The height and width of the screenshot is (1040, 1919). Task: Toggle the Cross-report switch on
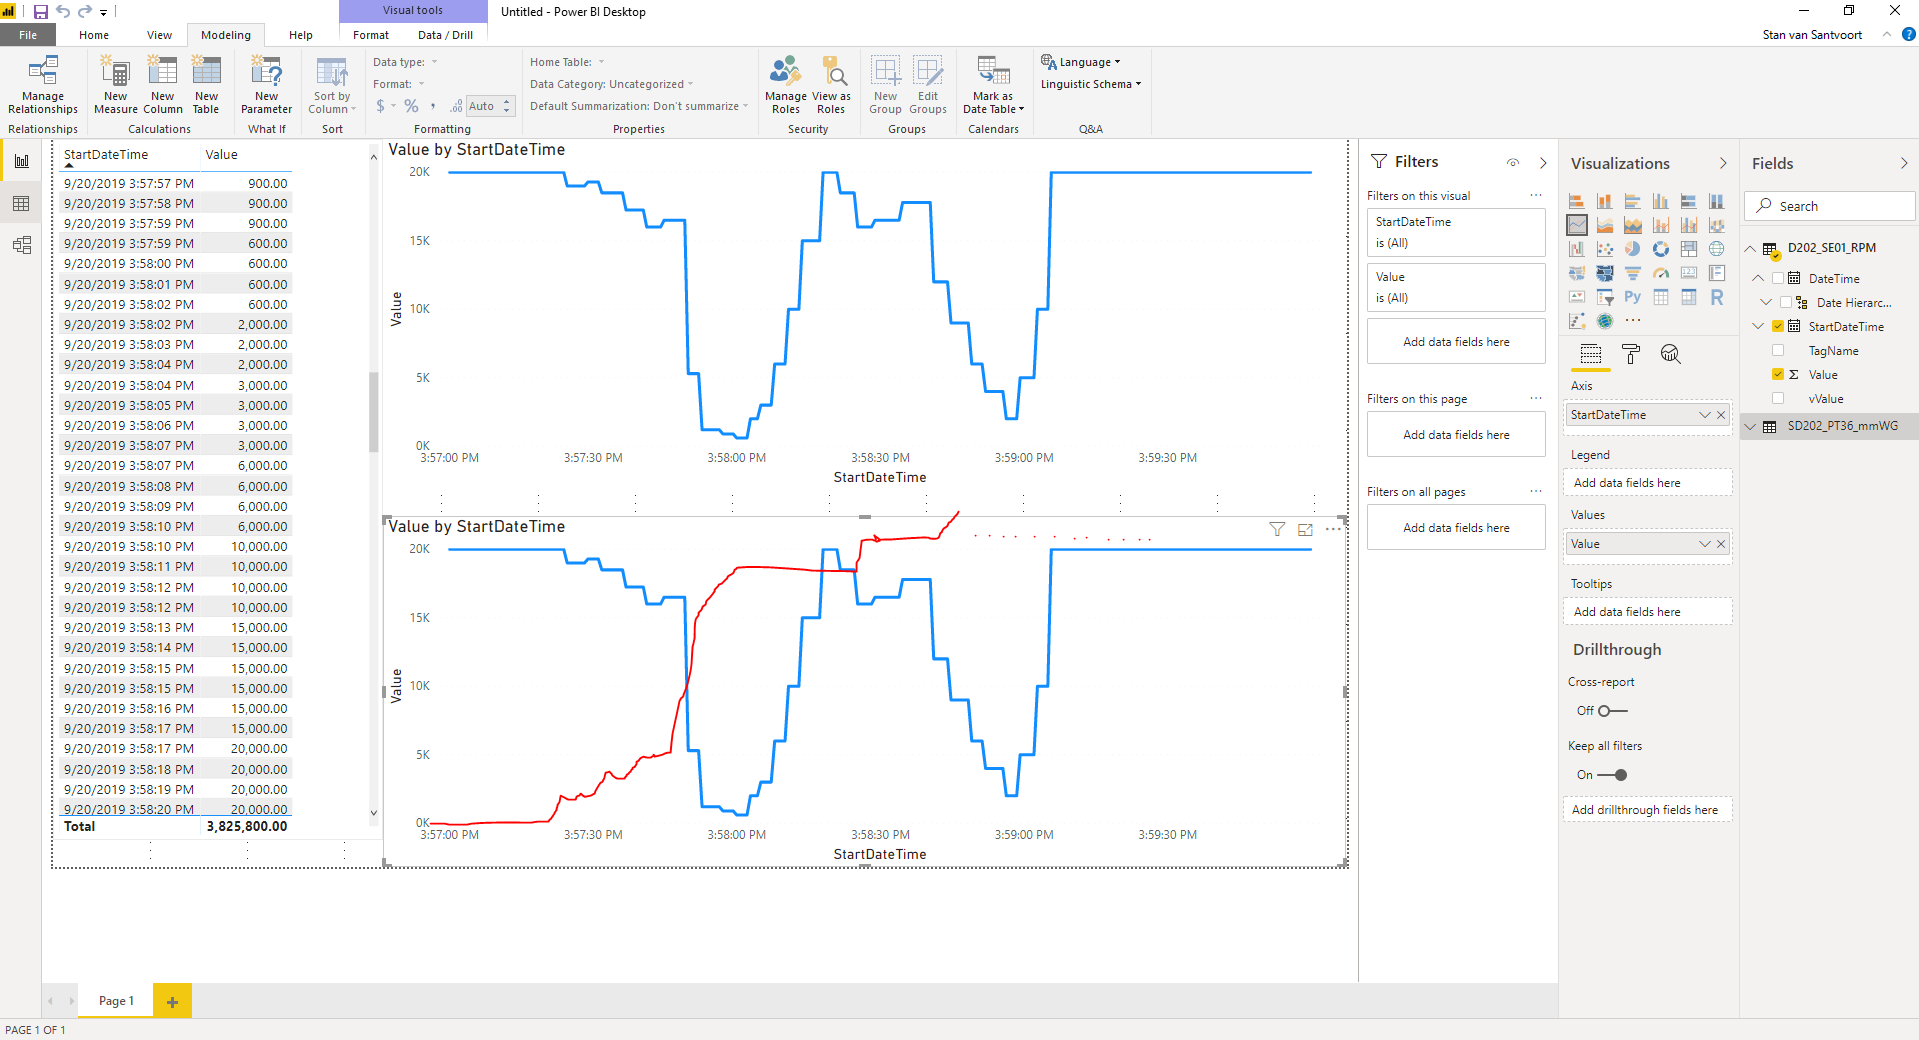1613,711
